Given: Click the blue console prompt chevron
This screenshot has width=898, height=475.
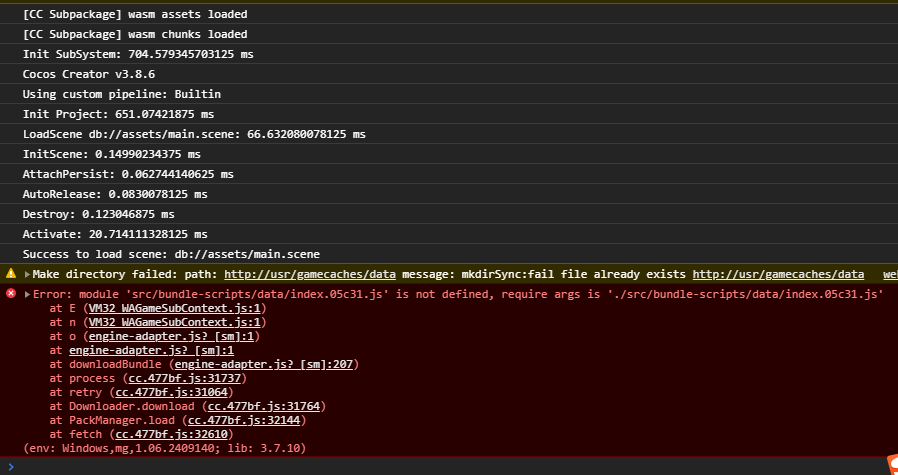Looking at the screenshot, I should tap(11, 466).
